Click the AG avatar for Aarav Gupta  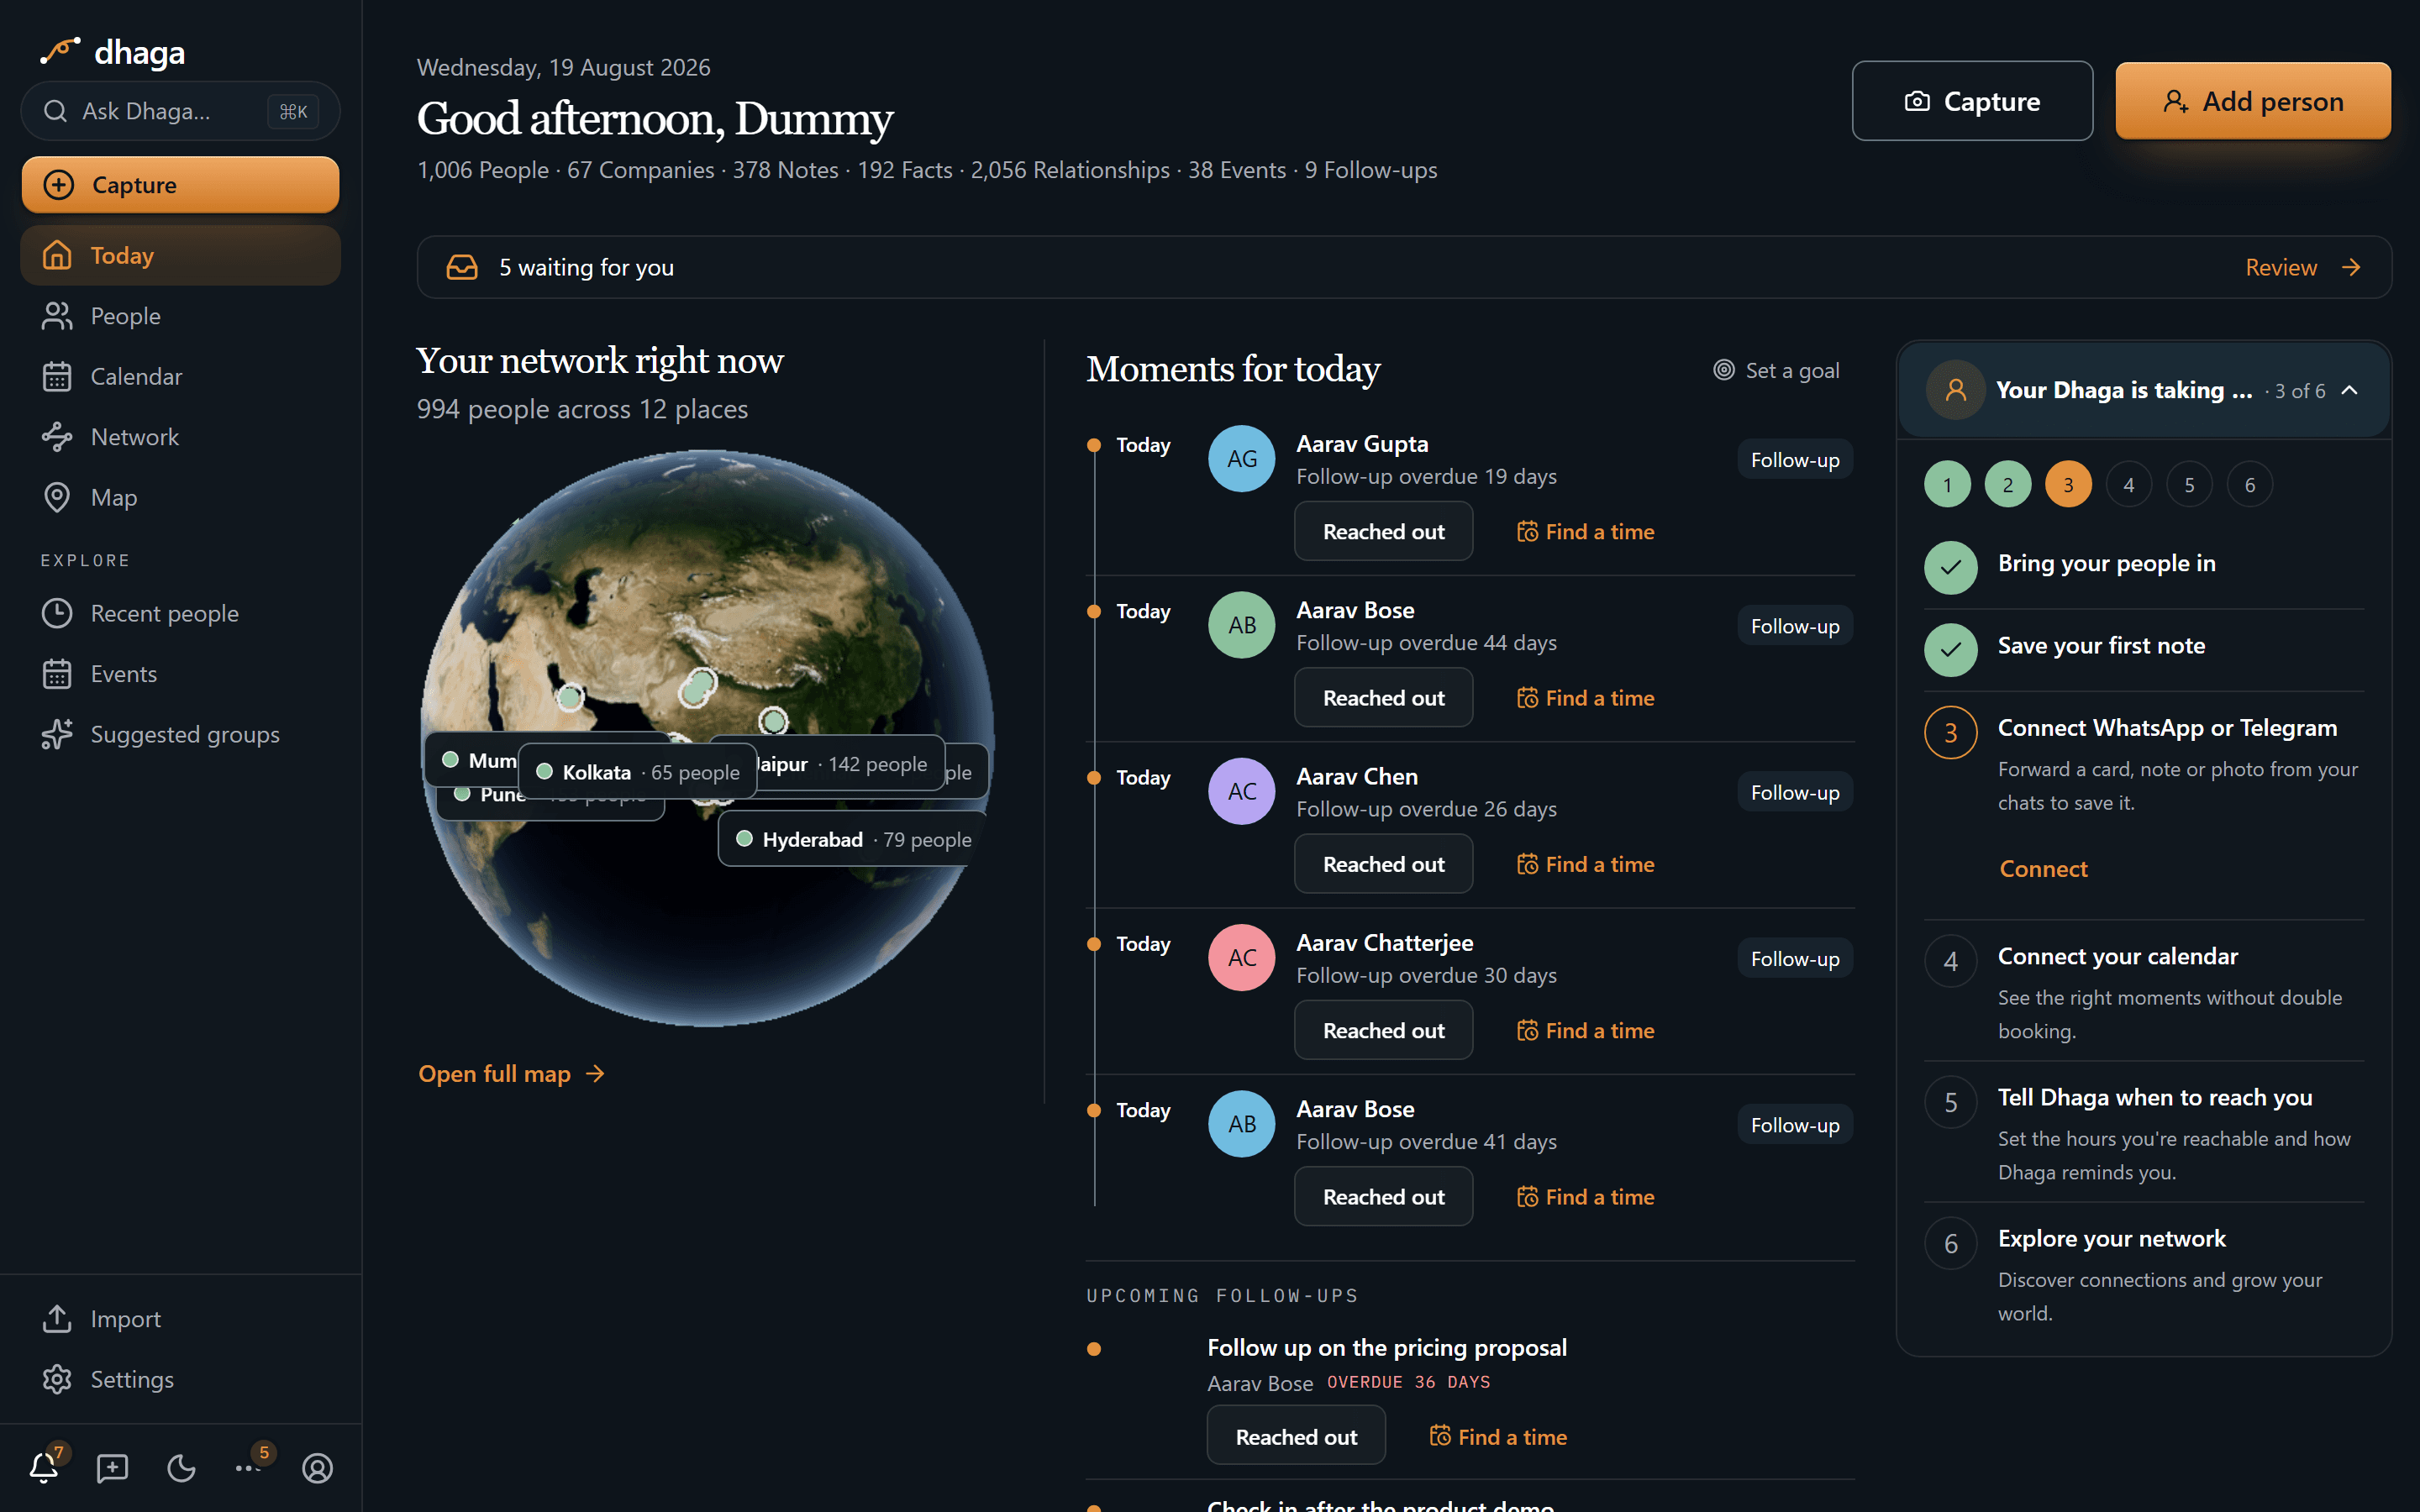click(1241, 459)
